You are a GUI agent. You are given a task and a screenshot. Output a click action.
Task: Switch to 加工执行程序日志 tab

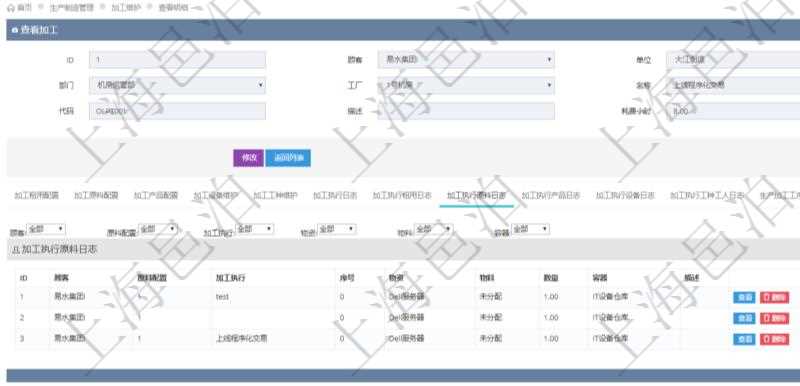pos(402,195)
